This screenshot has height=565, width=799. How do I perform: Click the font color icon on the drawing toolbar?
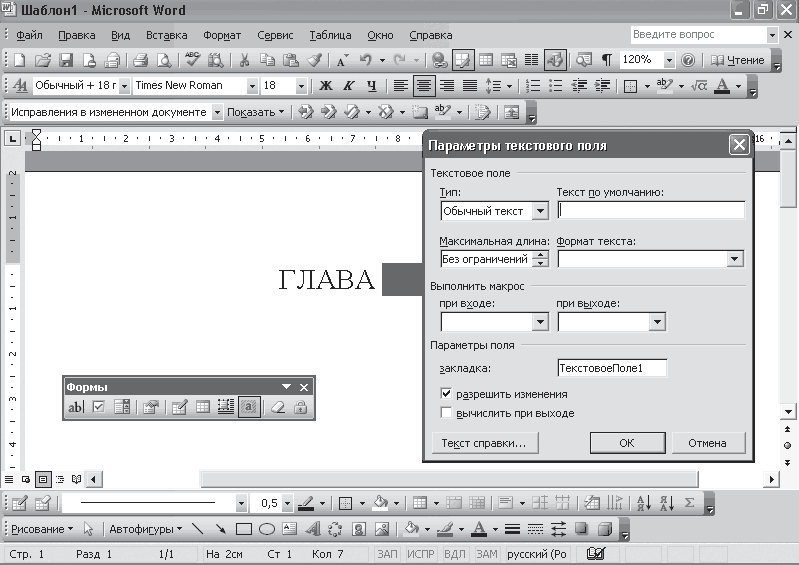coord(480,529)
